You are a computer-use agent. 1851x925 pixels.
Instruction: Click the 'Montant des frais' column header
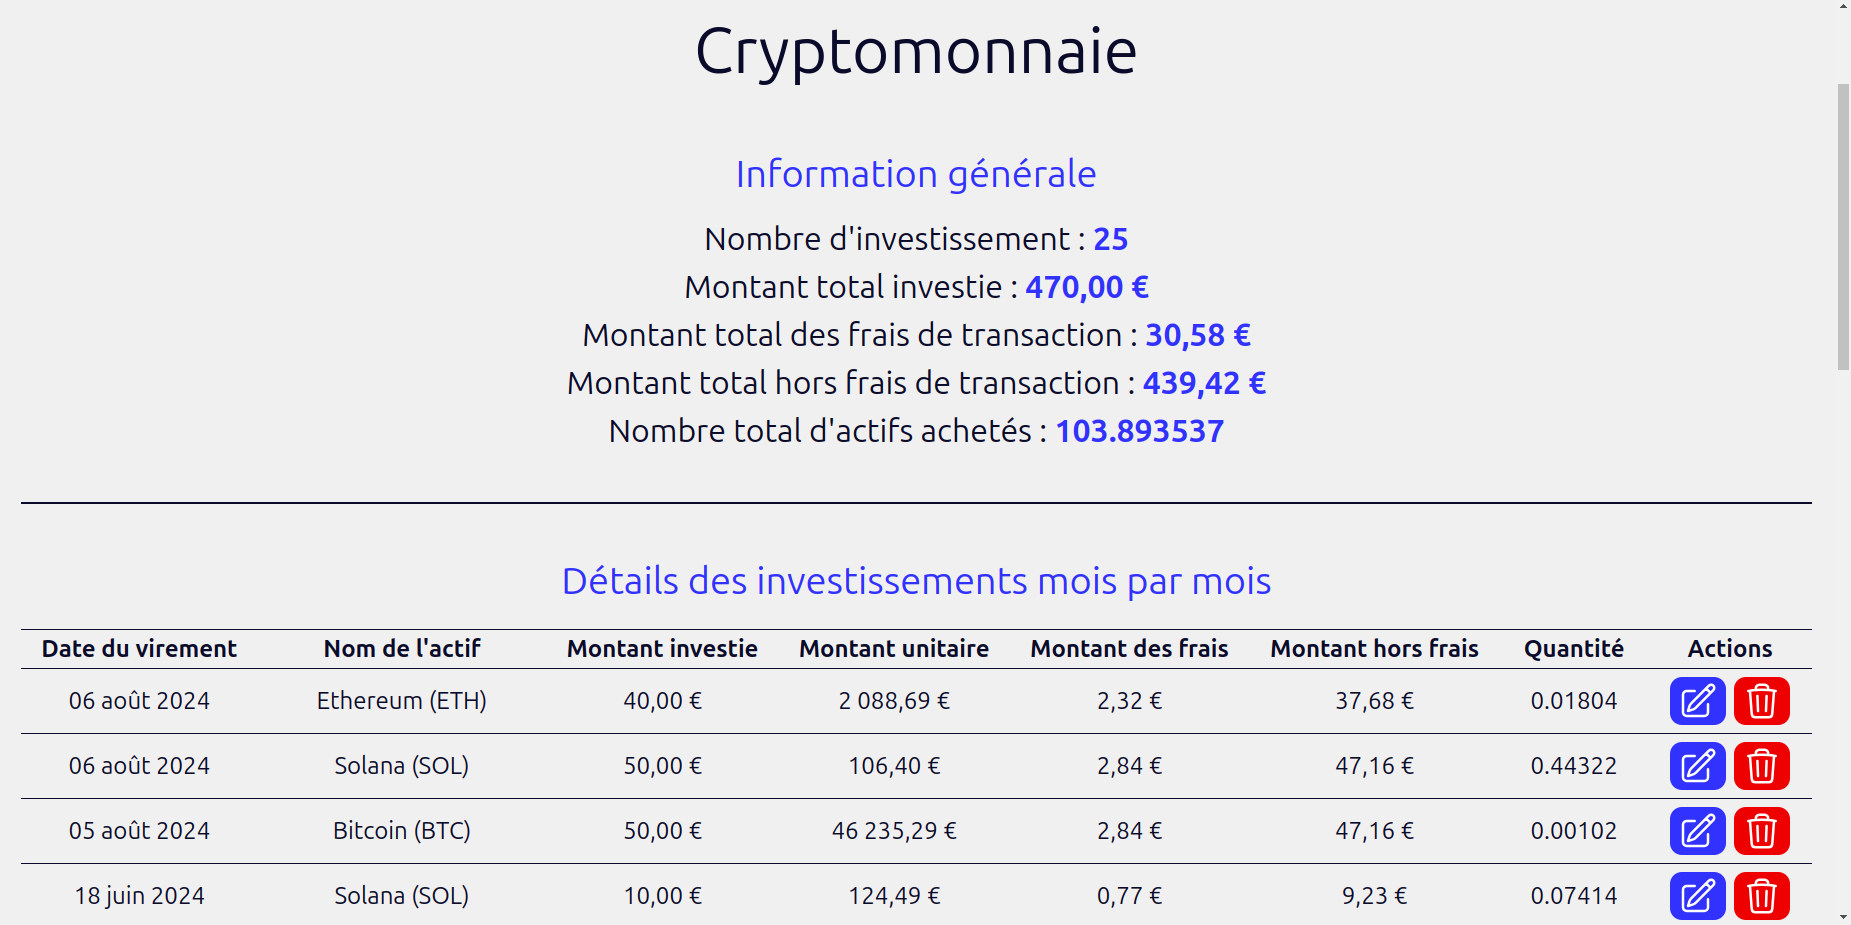[1129, 648]
